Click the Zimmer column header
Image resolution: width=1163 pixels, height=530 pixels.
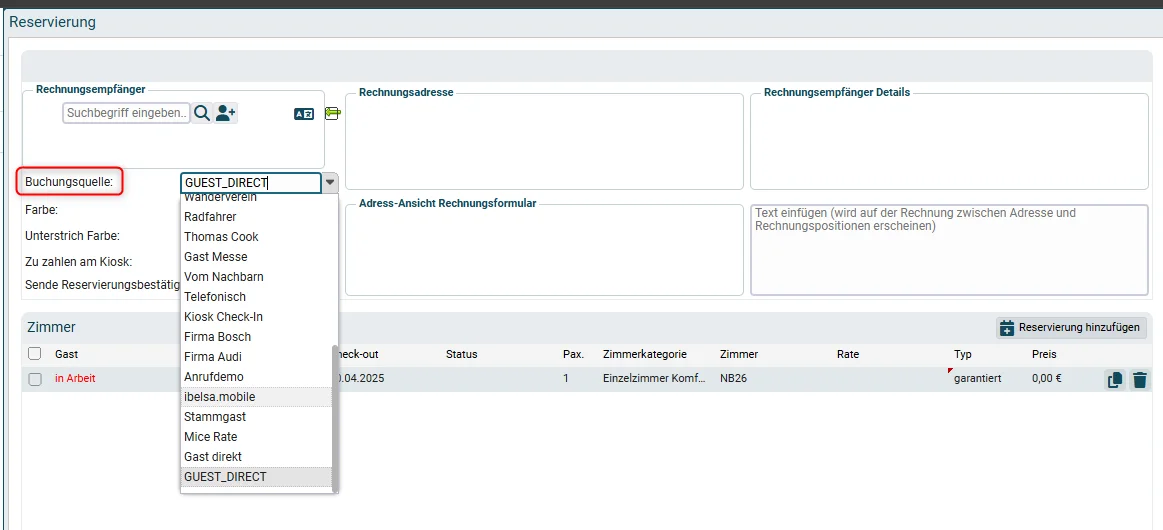[739, 354]
